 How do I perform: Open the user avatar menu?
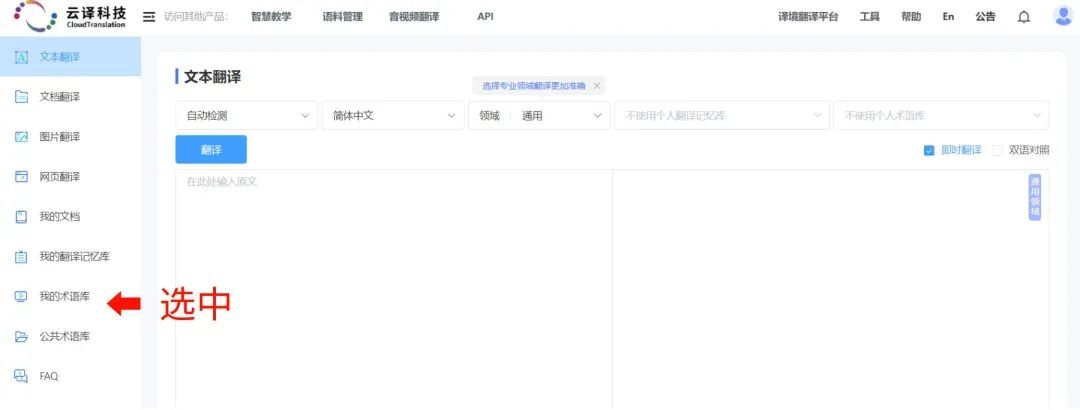coord(1063,16)
